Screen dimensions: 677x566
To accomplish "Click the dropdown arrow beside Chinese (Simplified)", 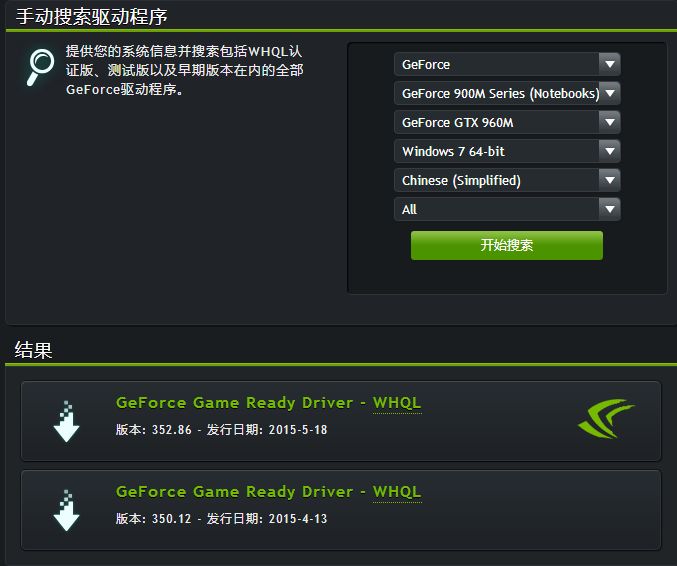I will coord(610,180).
